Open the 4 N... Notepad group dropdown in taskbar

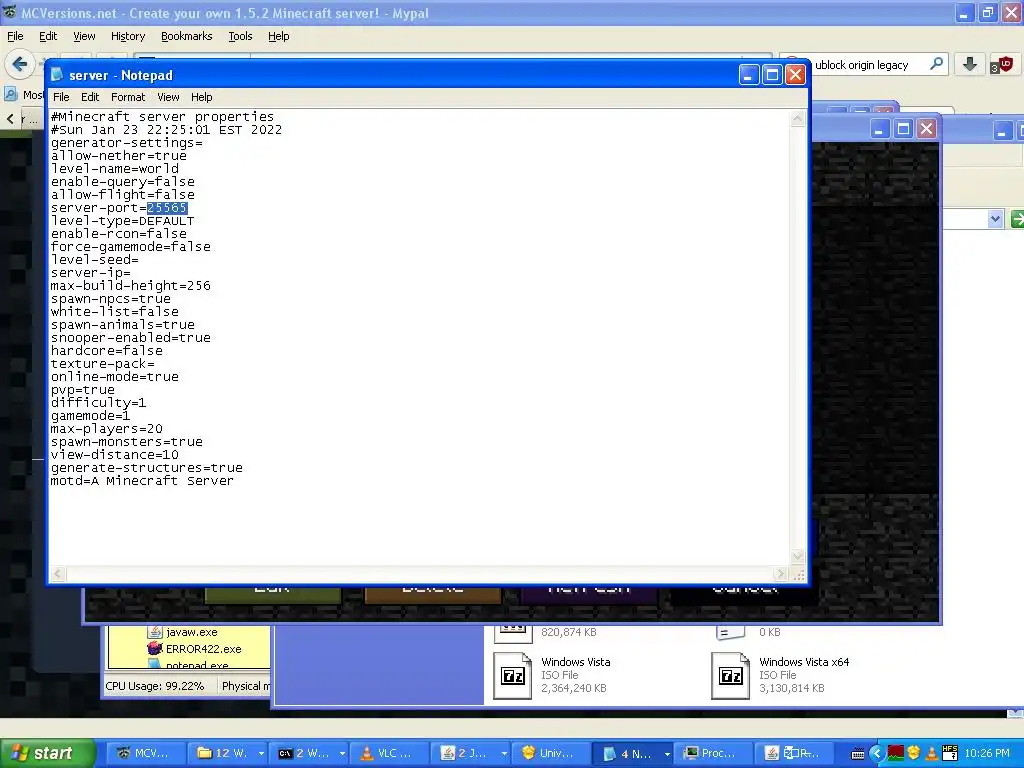(x=667, y=754)
